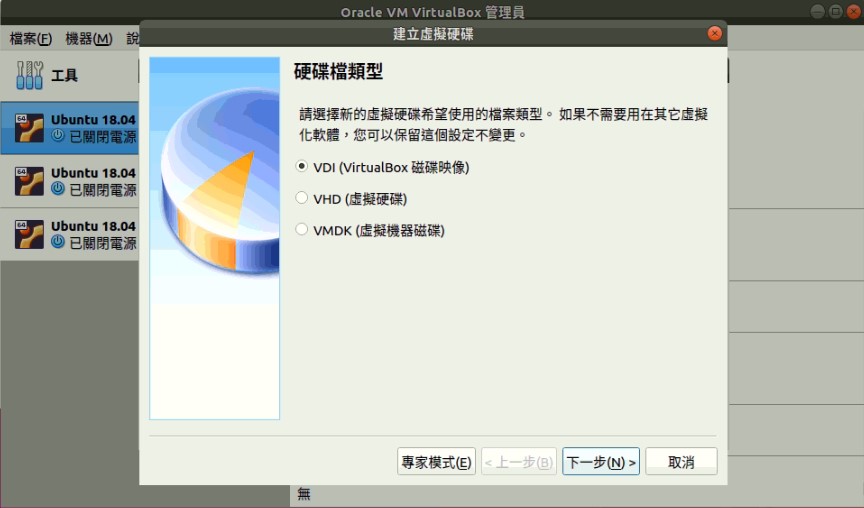Click the power-off status icon of the last VM

[x=58, y=242]
